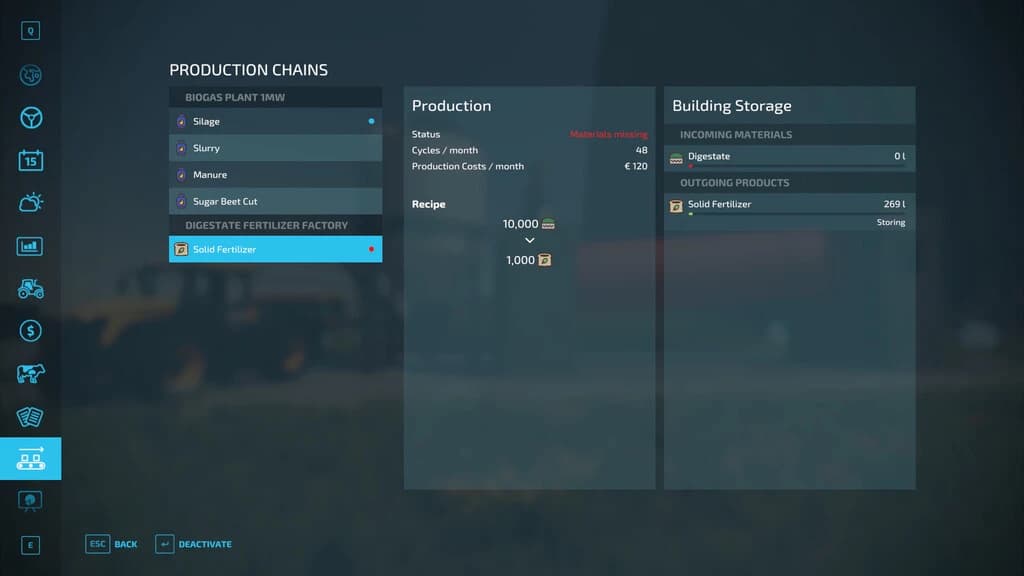Open the finances dollar coin icon
This screenshot has height=576, width=1024.
31,331
